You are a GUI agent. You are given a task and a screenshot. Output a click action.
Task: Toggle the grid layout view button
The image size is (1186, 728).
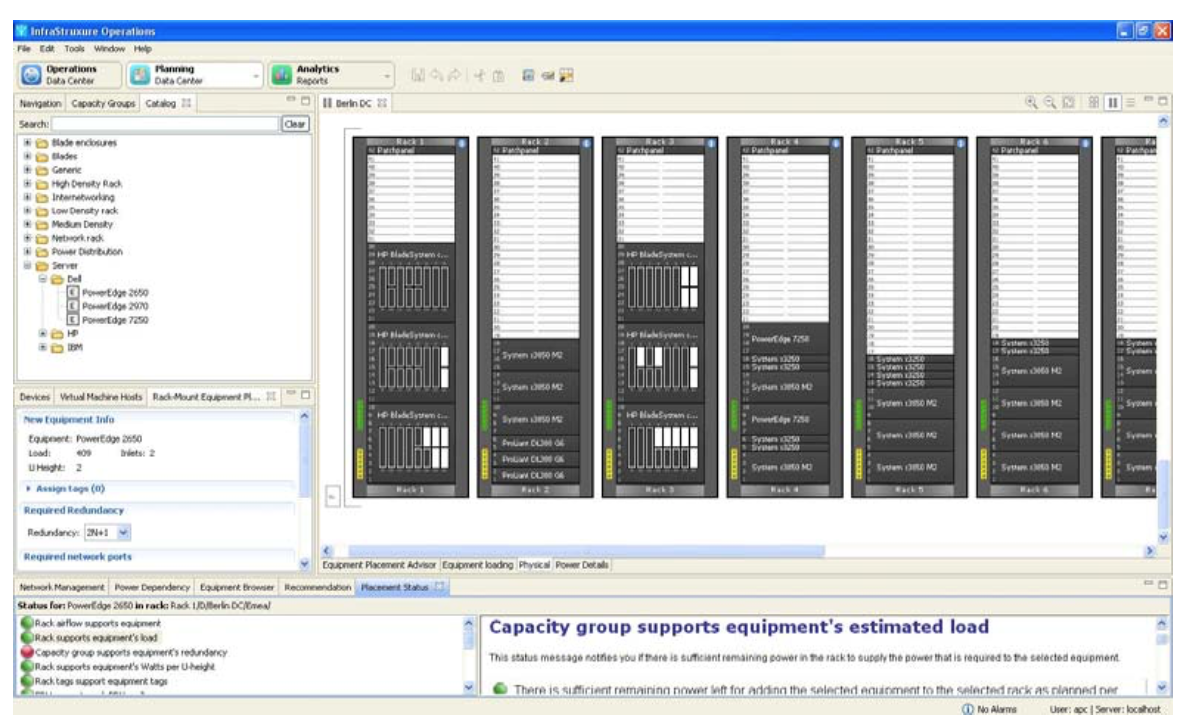click(x=1094, y=103)
